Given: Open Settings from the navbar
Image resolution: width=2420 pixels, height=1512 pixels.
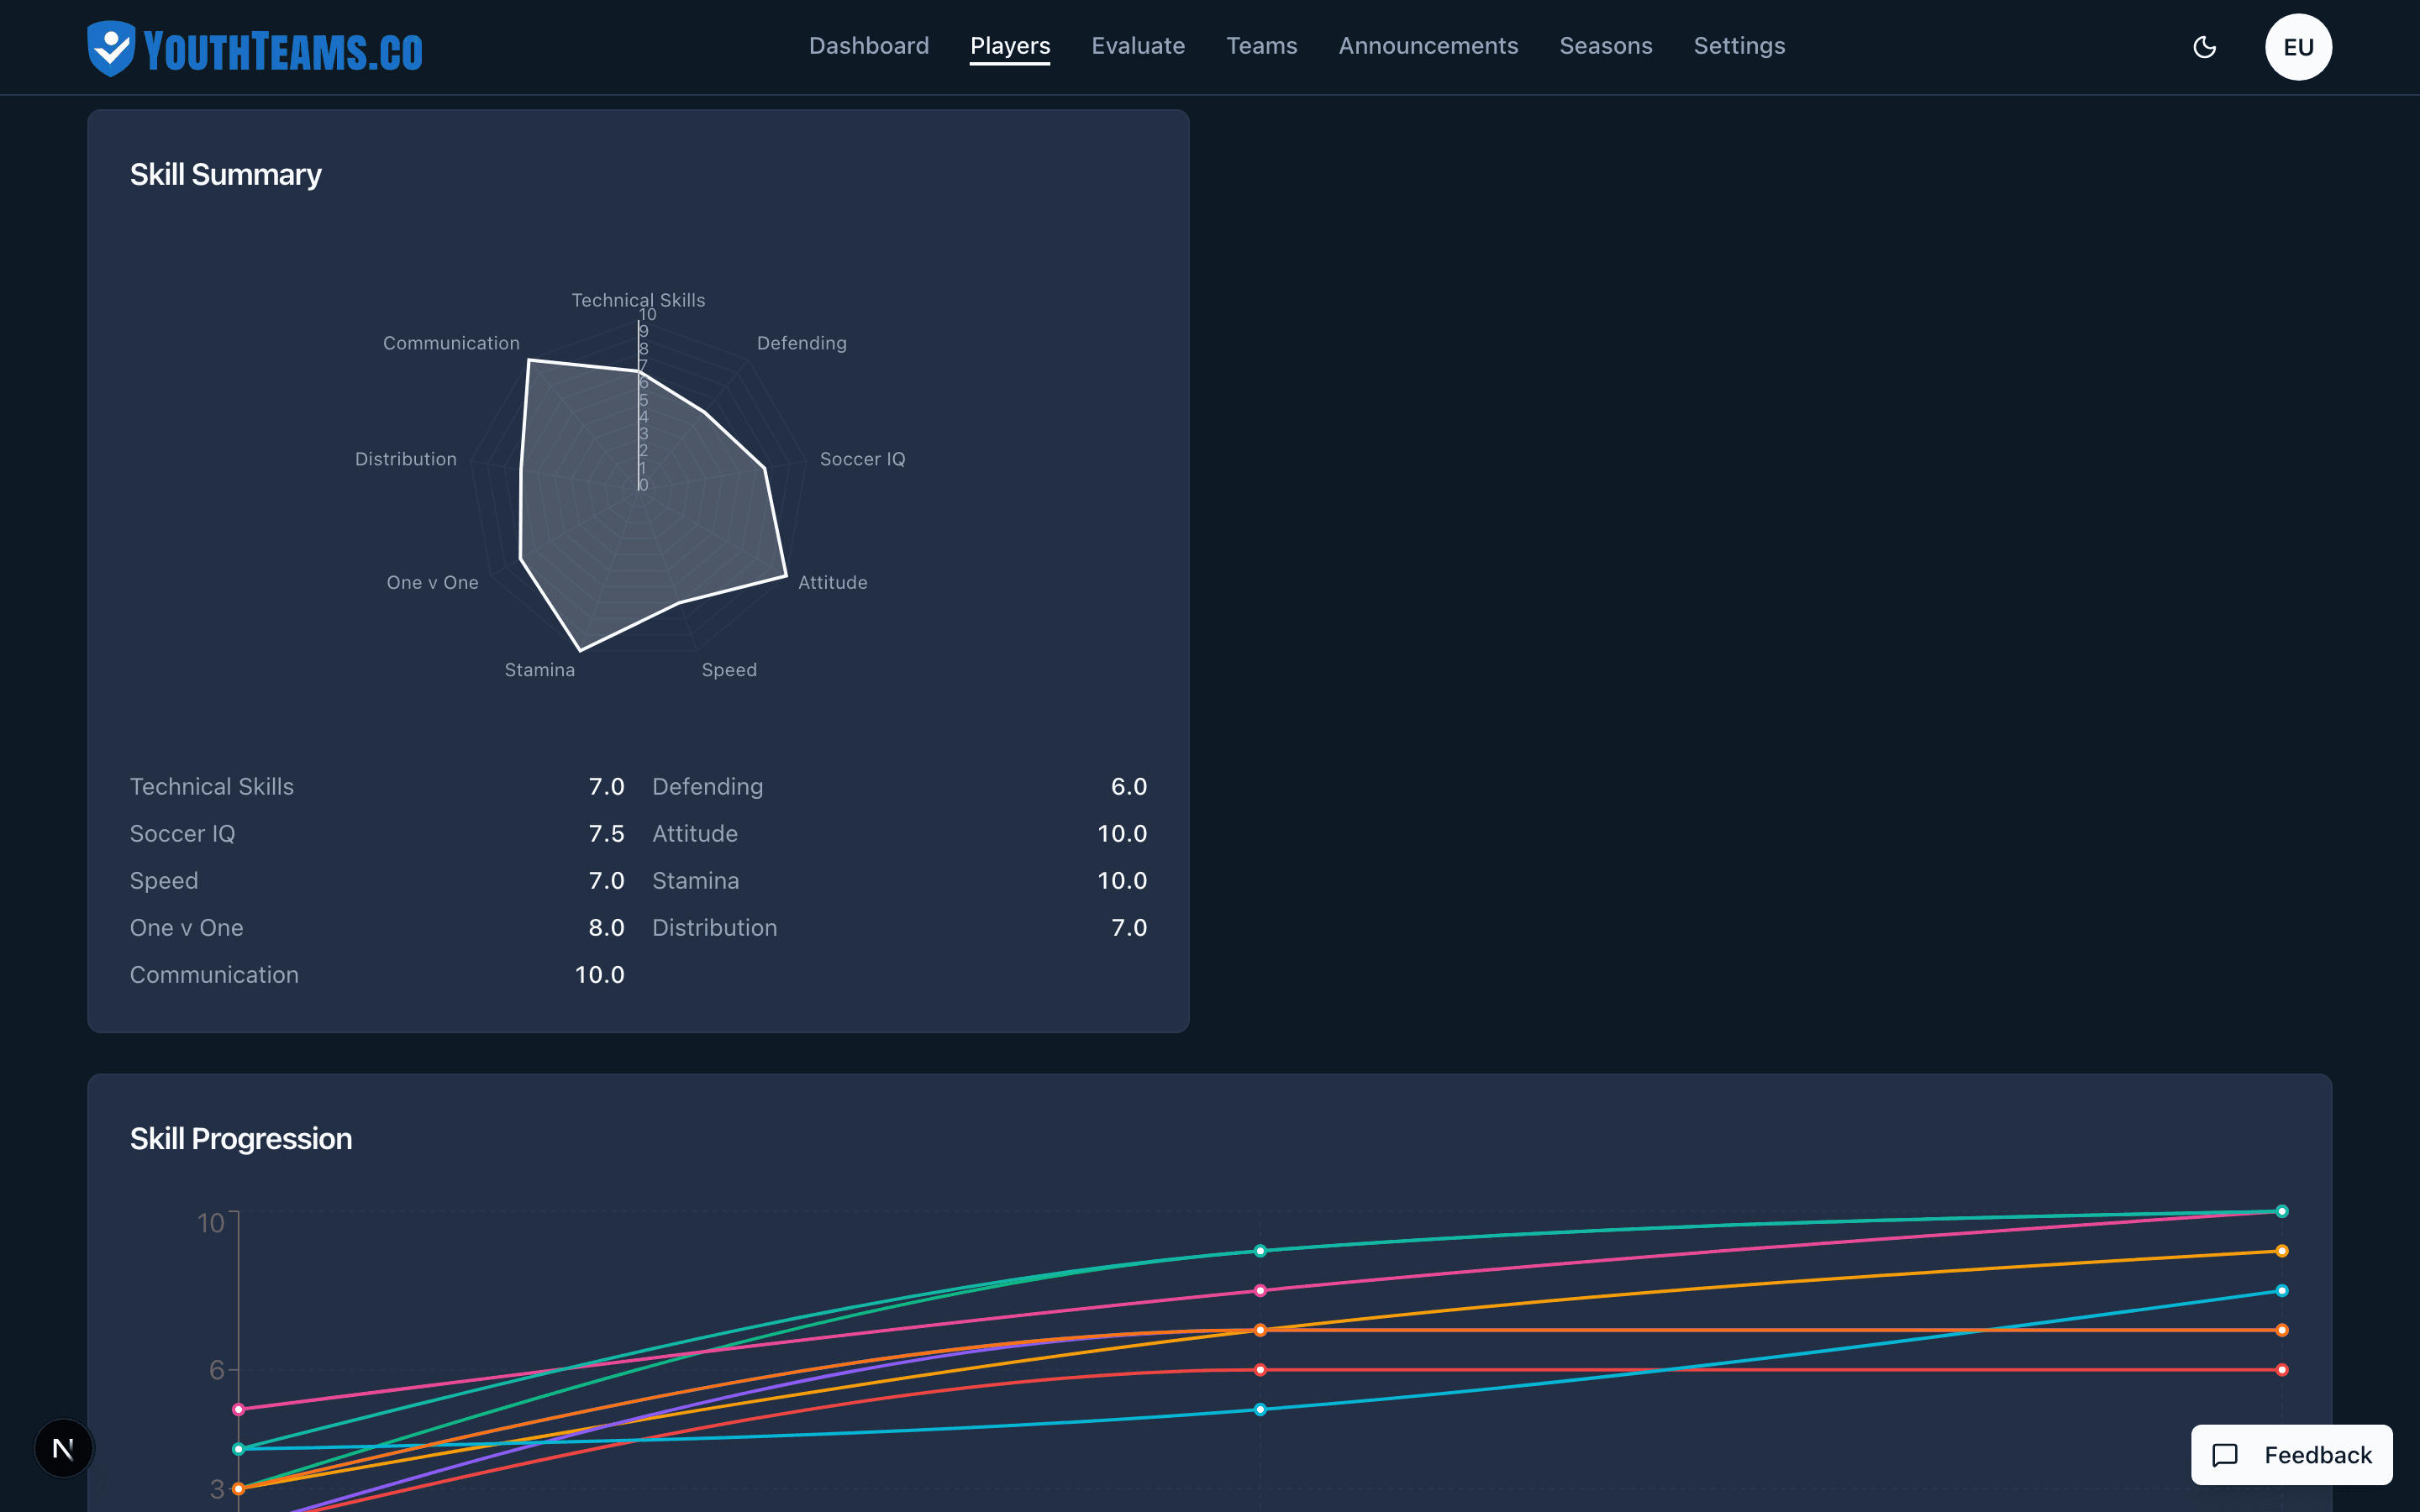Looking at the screenshot, I should 1739,46.
